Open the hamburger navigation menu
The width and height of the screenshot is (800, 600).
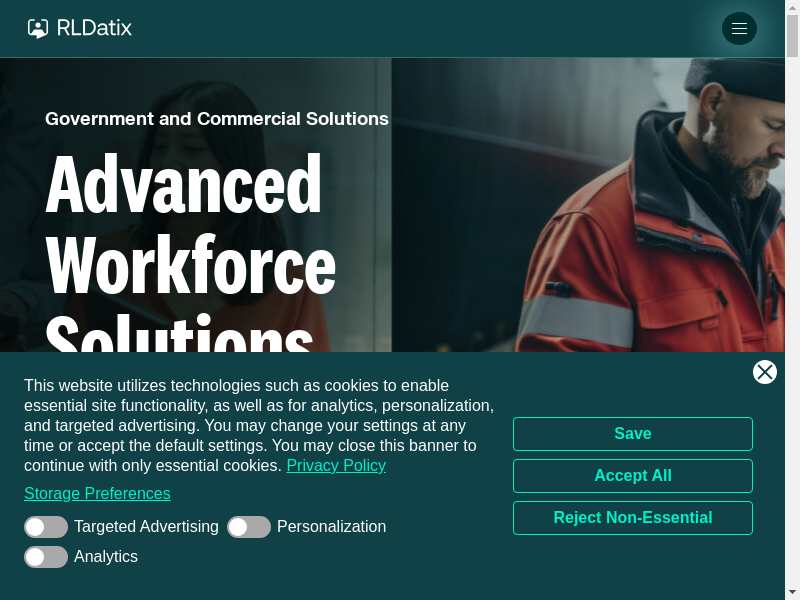pyautogui.click(x=739, y=28)
